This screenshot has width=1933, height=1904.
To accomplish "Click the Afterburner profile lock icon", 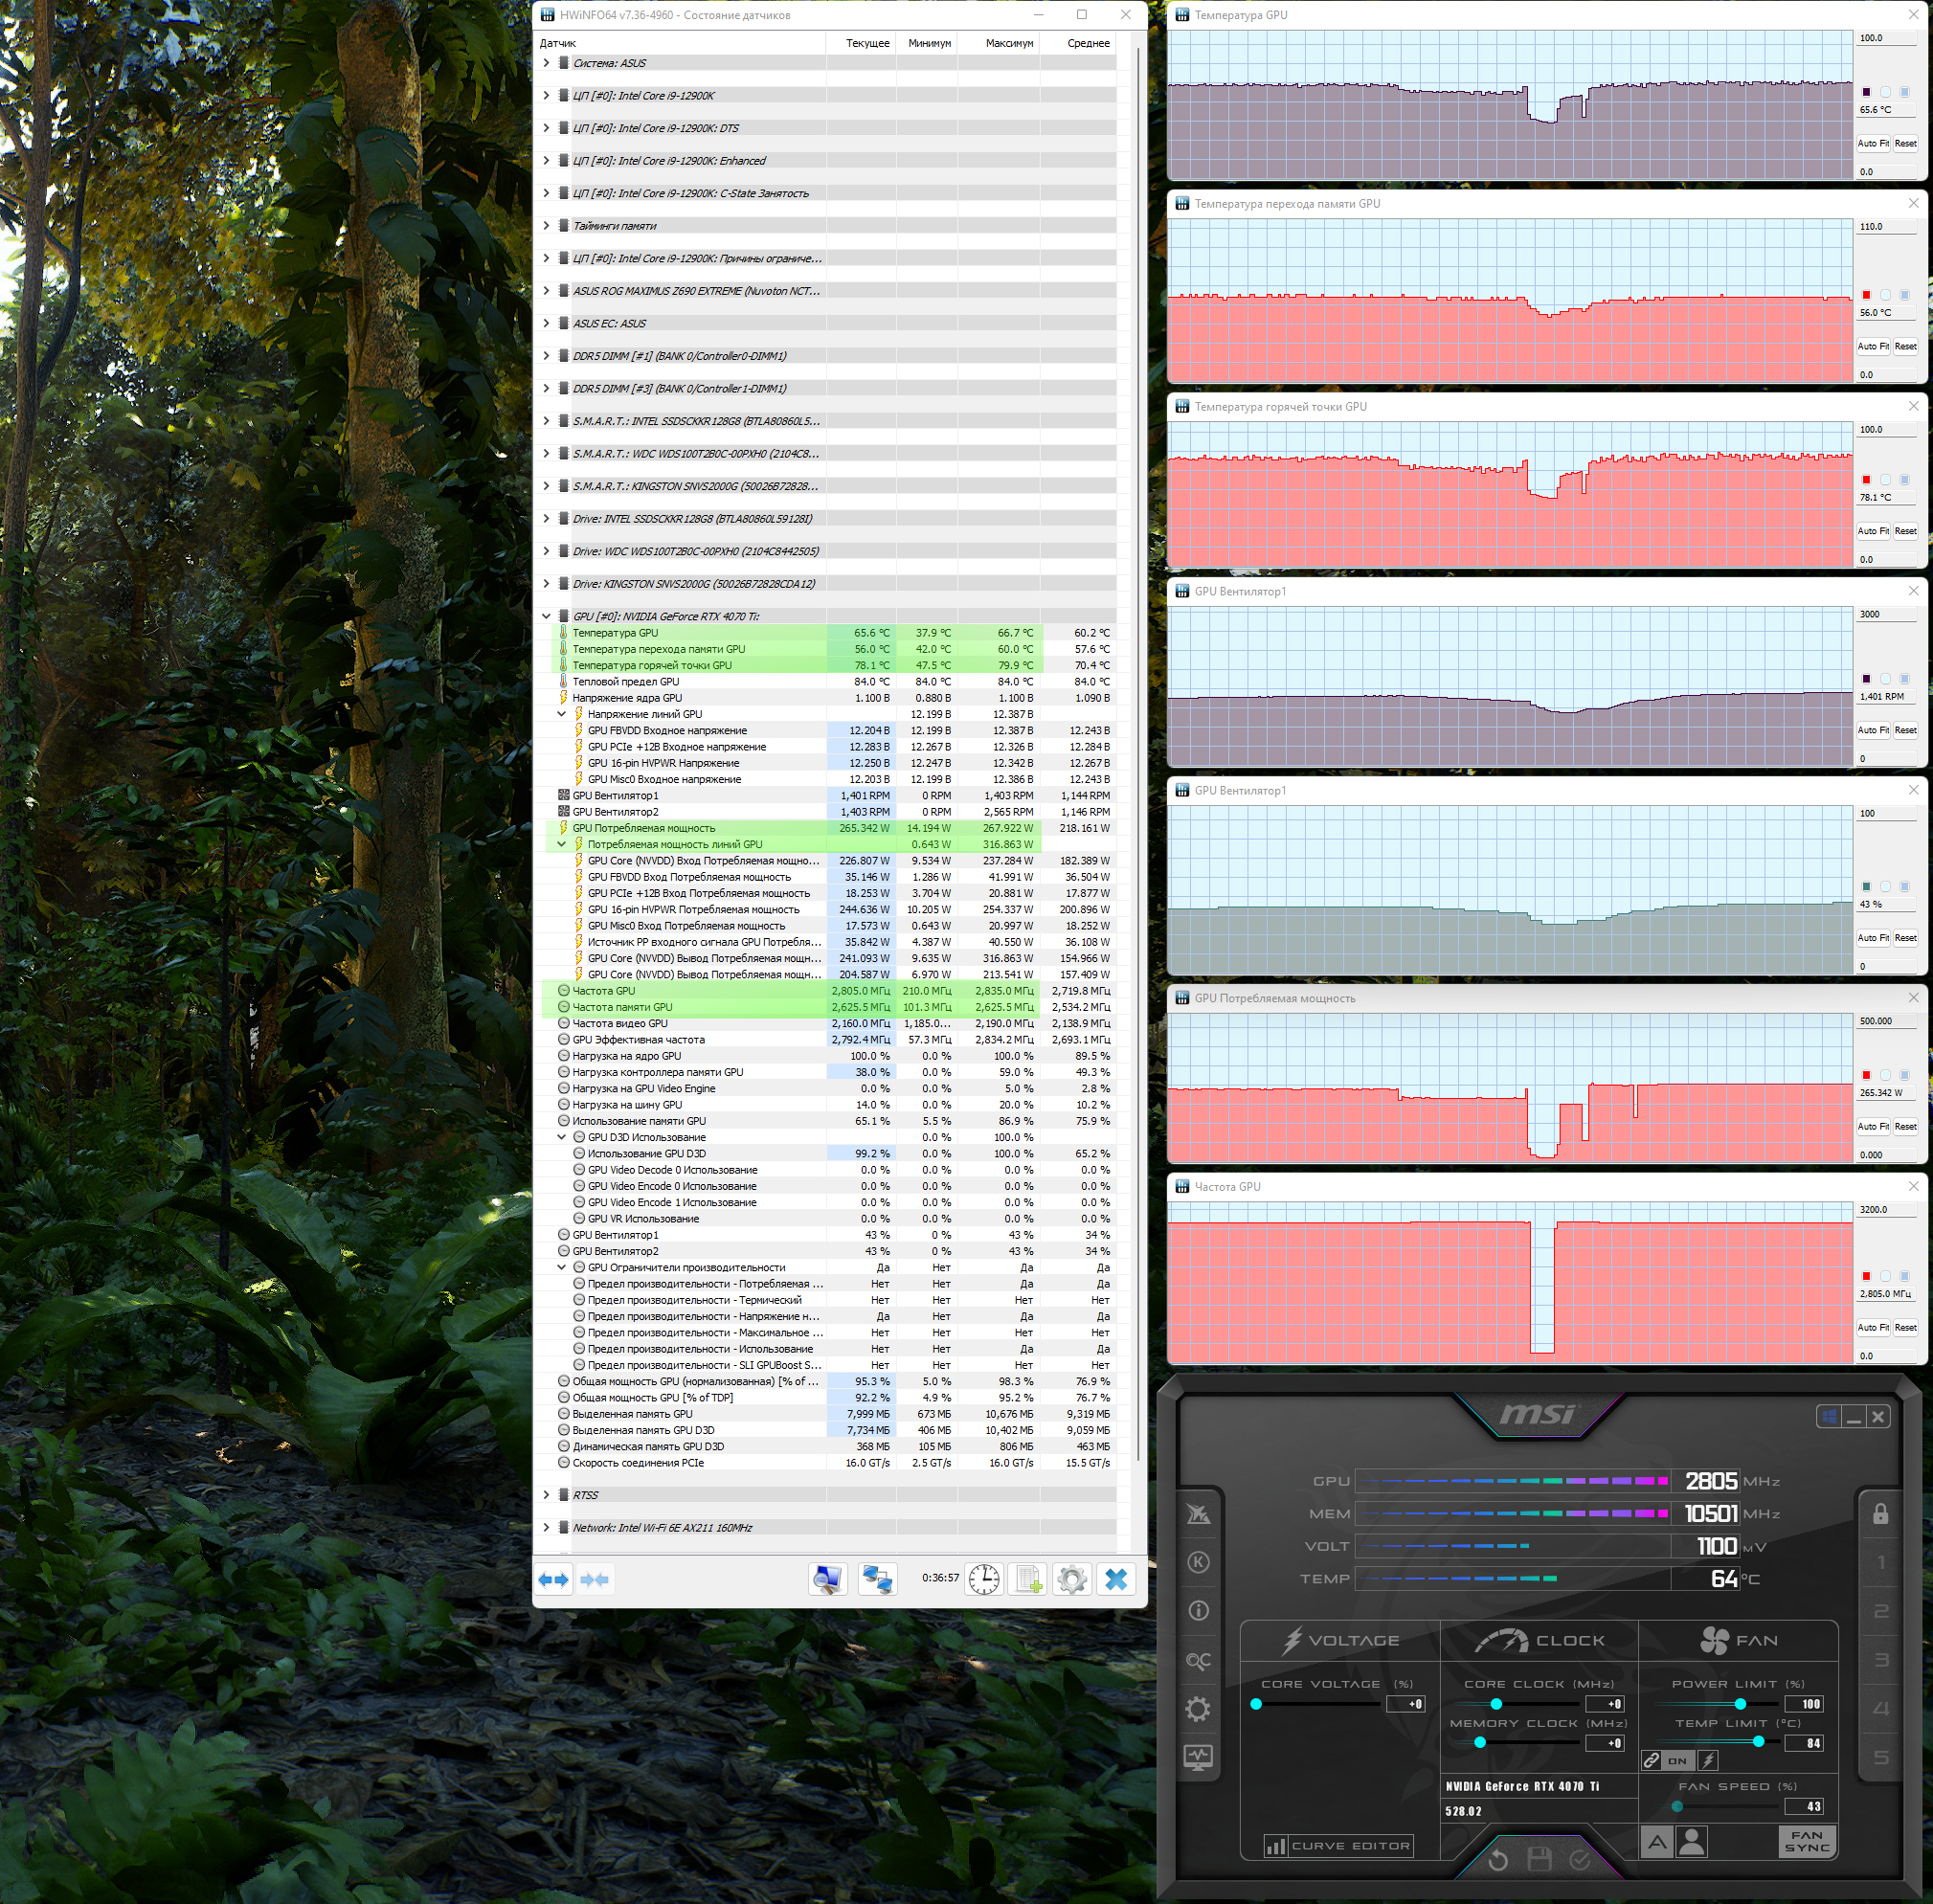I will point(1880,1514).
